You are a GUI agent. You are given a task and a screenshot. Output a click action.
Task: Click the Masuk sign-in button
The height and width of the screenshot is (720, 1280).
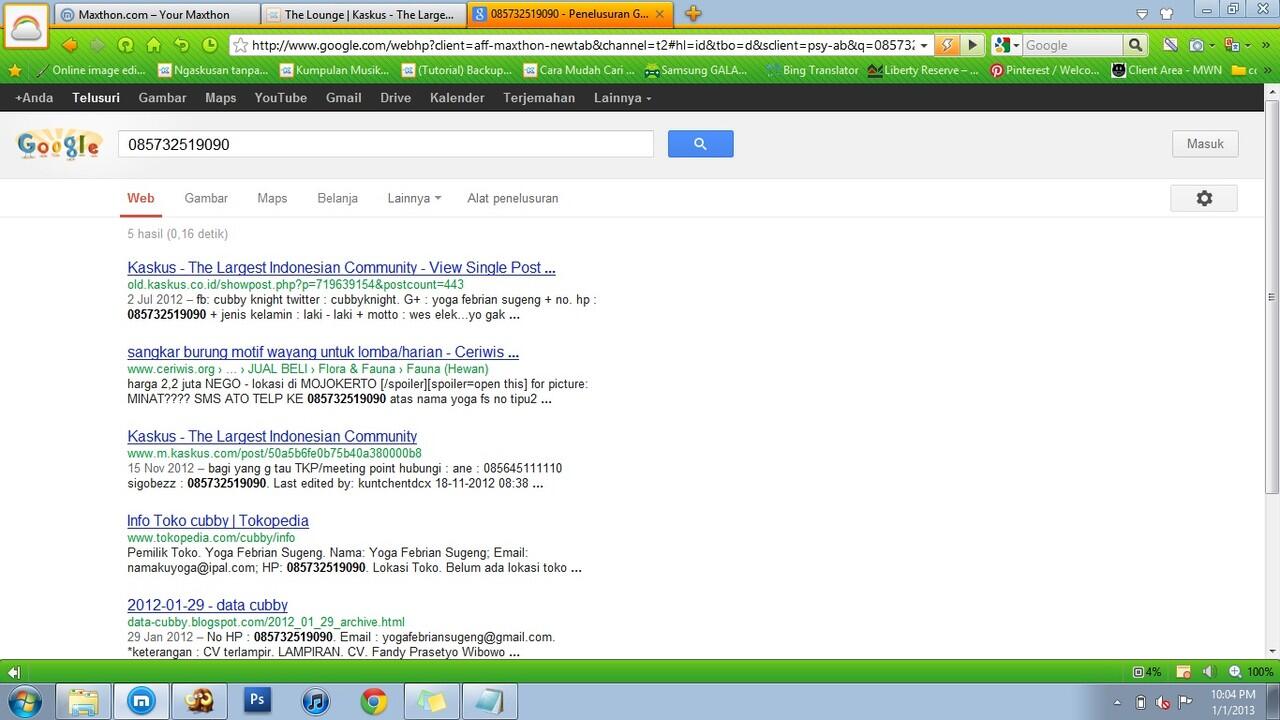pos(1205,144)
